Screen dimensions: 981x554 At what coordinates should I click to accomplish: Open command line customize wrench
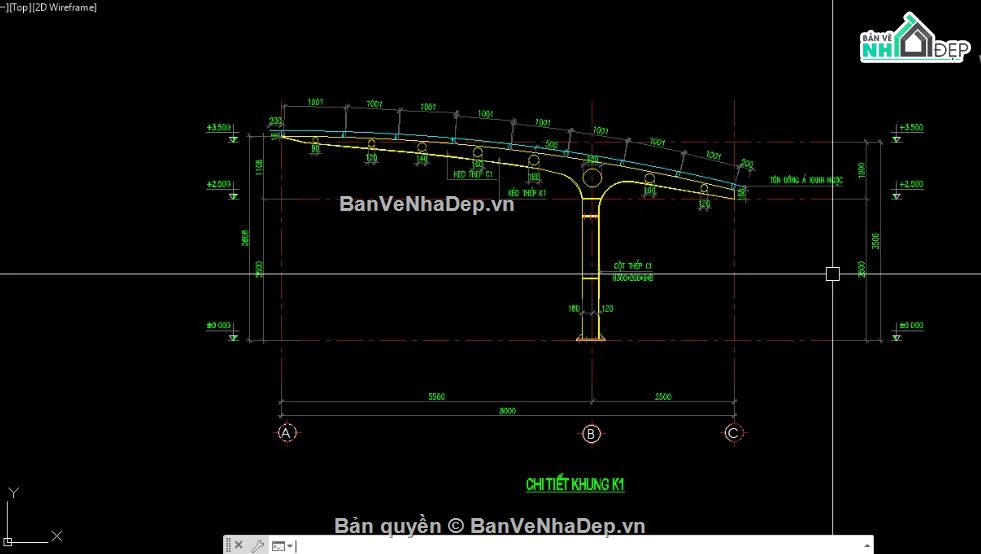(257, 545)
